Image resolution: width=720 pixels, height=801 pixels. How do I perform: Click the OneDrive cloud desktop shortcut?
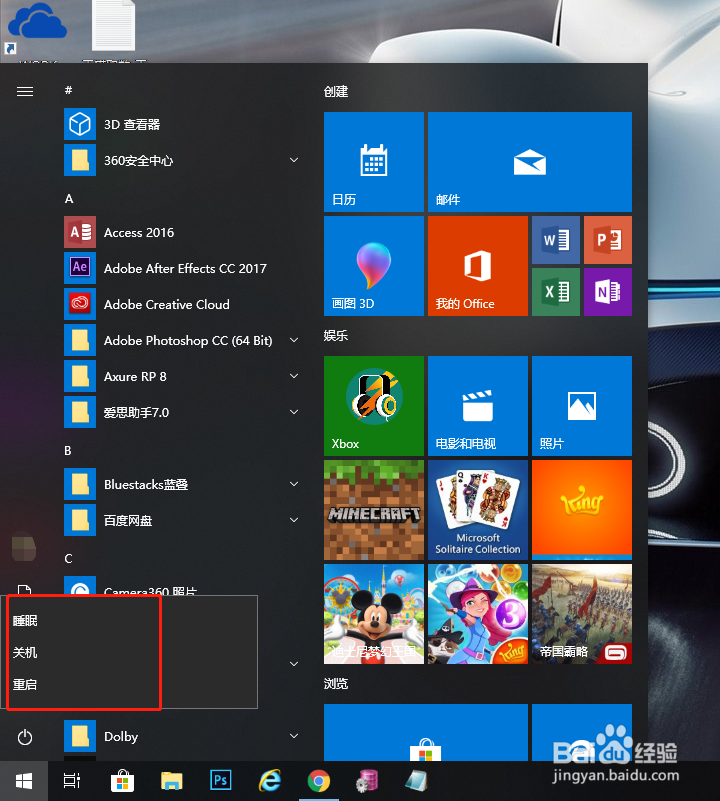pos(37,27)
